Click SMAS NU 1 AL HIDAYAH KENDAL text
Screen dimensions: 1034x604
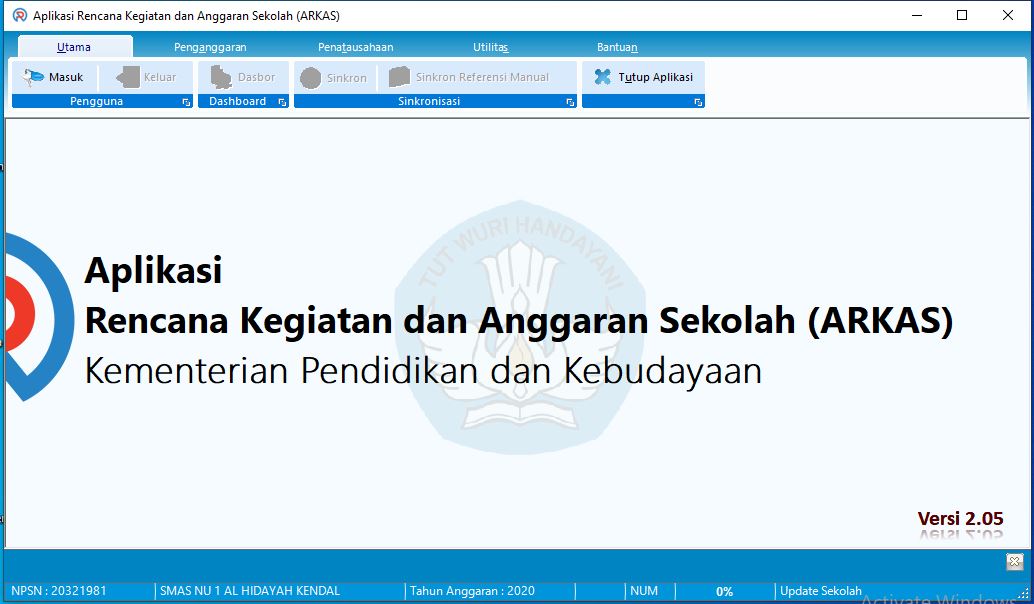(250, 591)
